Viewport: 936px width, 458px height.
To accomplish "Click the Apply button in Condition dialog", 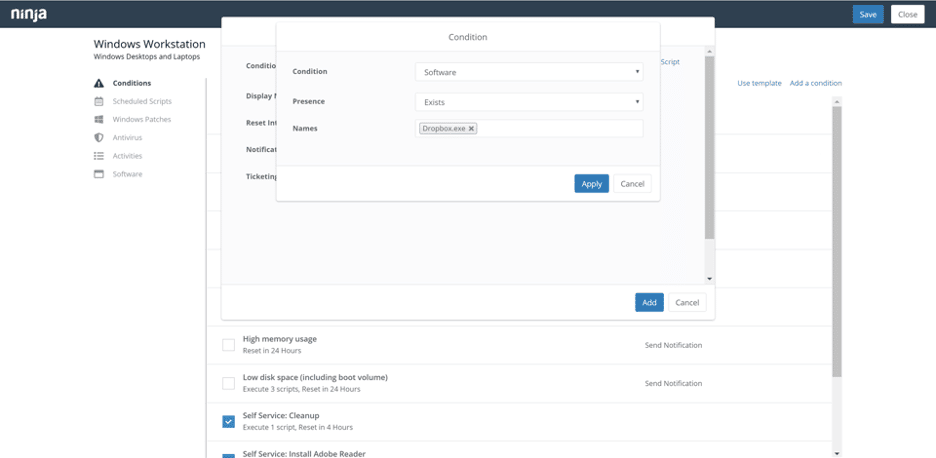I will point(591,184).
